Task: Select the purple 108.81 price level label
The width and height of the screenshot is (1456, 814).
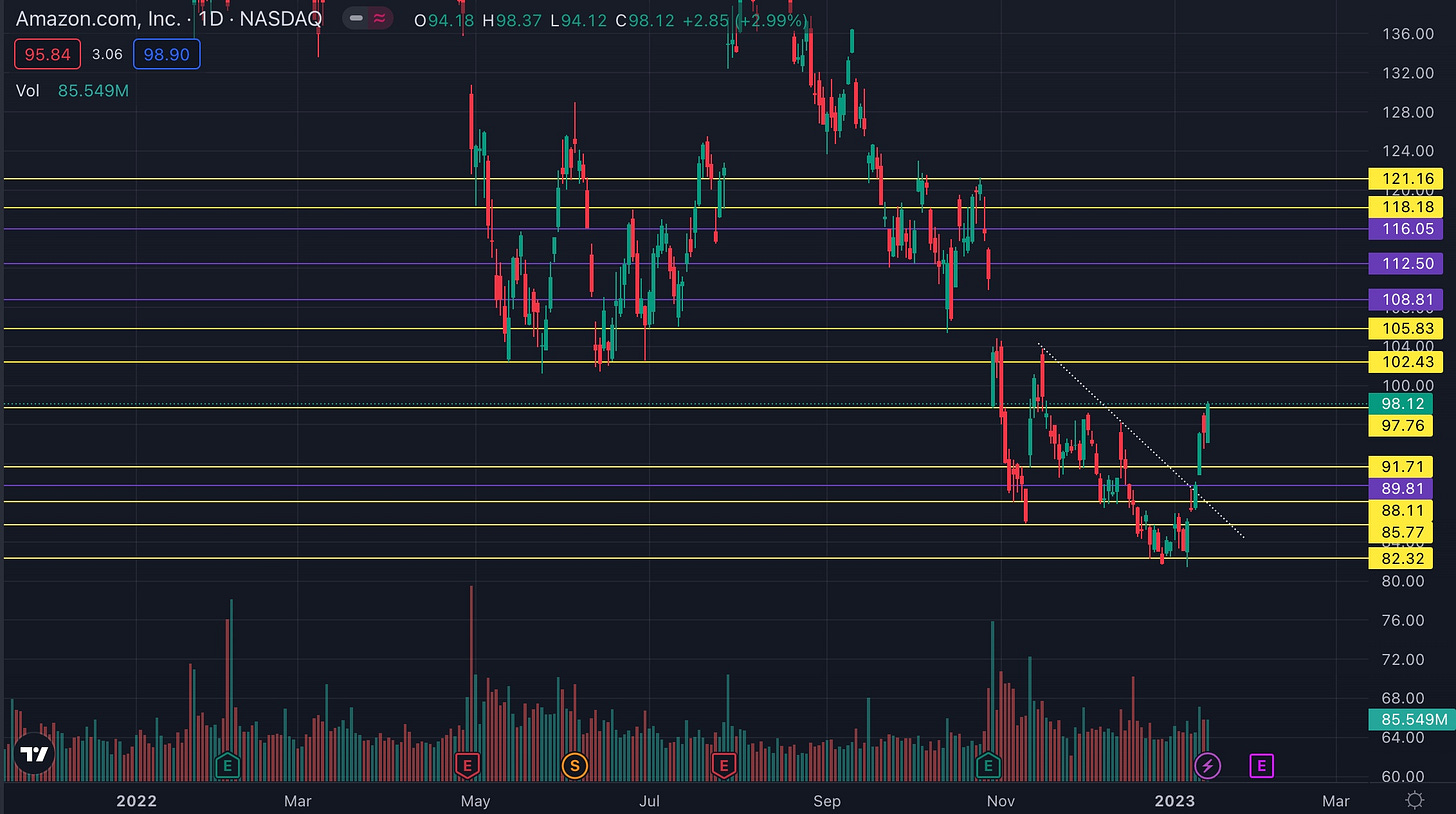Action: [1405, 300]
